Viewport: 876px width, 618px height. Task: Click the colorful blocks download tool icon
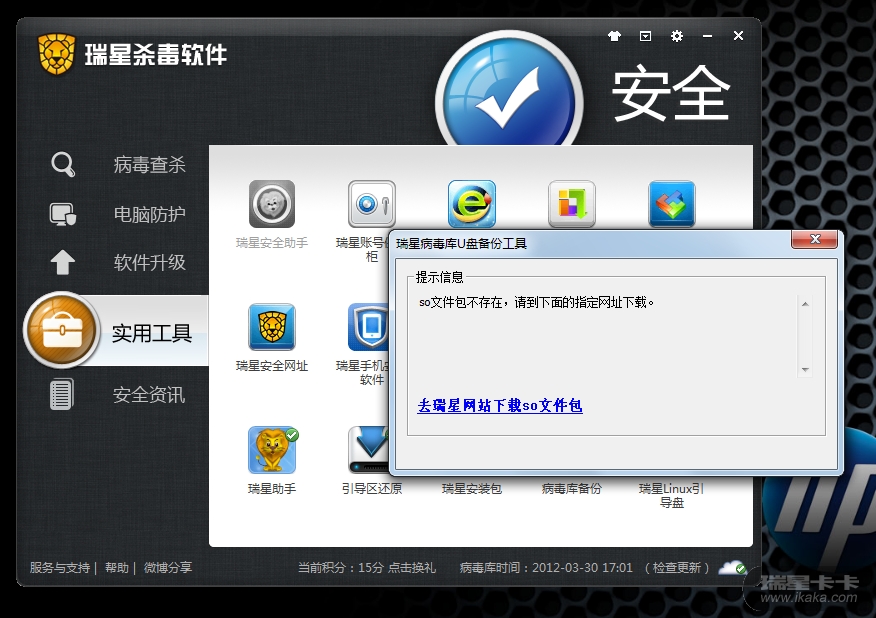coord(572,204)
